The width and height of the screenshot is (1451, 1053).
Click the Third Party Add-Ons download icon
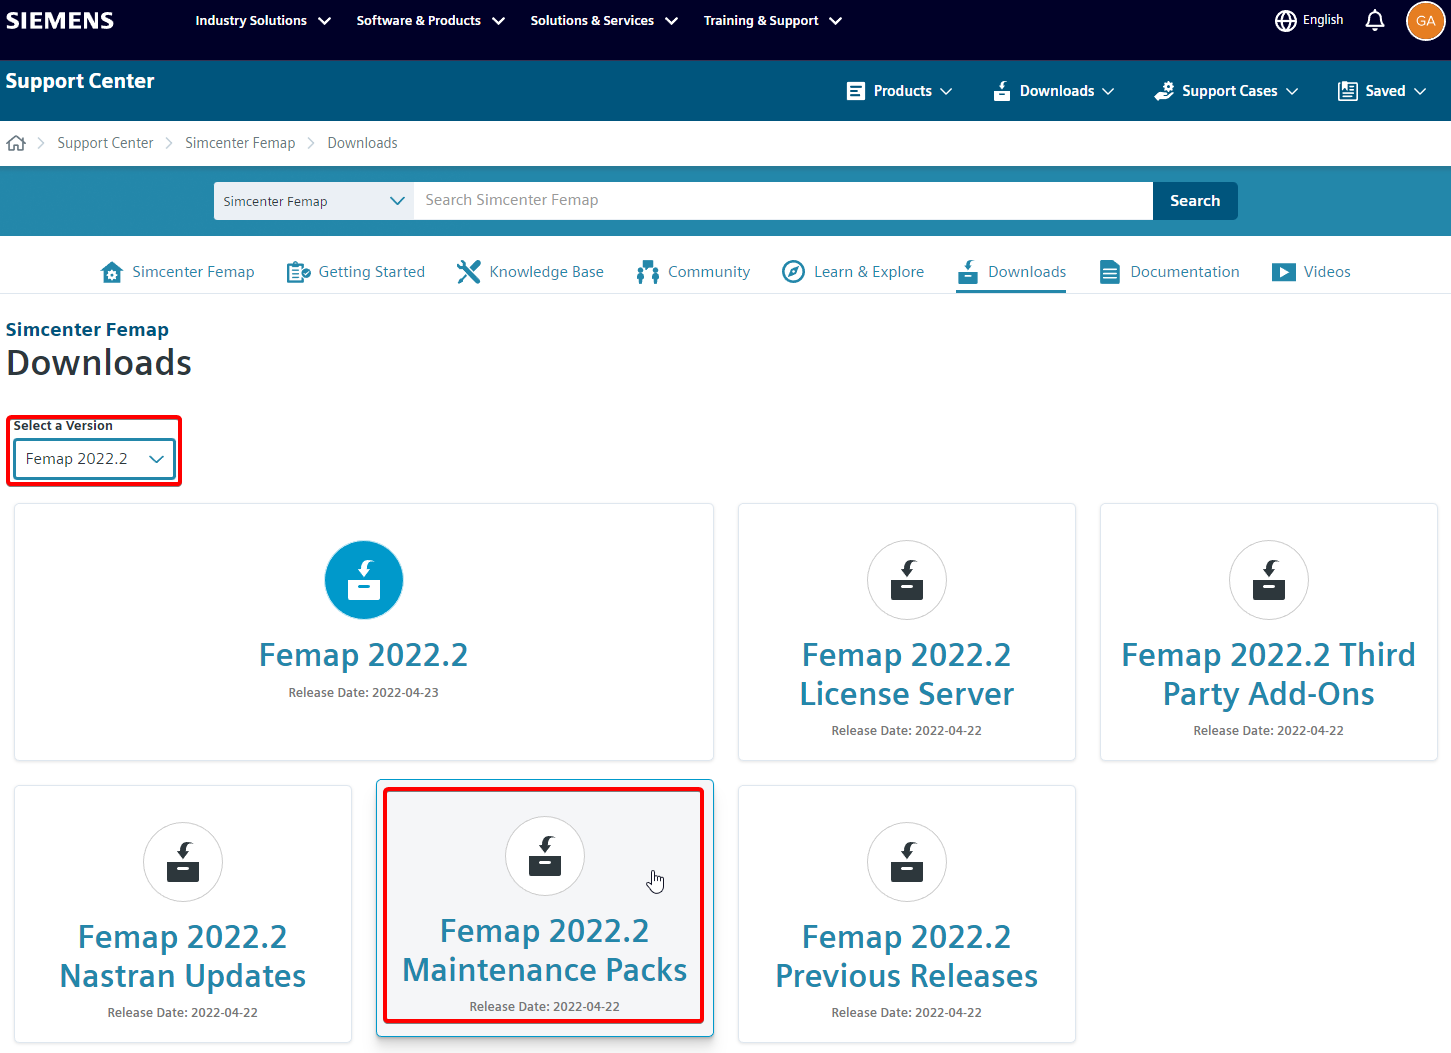tap(1269, 580)
